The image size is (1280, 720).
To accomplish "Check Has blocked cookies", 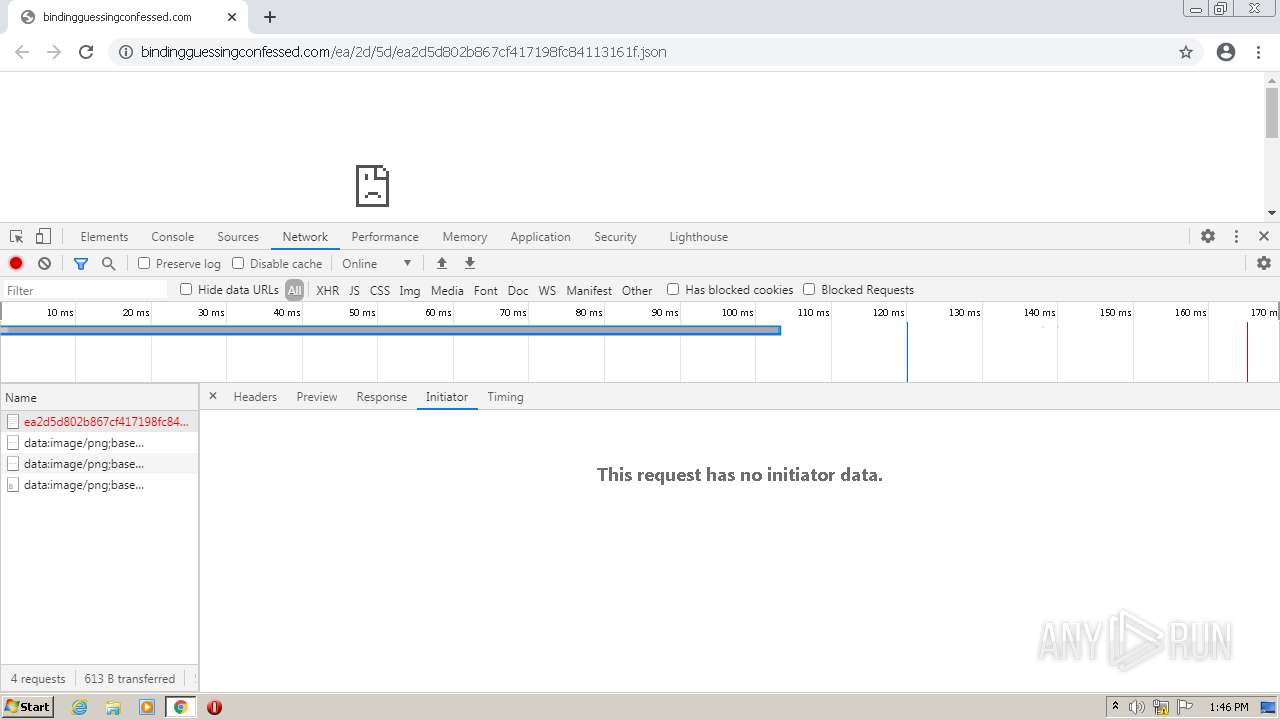I will click(673, 289).
